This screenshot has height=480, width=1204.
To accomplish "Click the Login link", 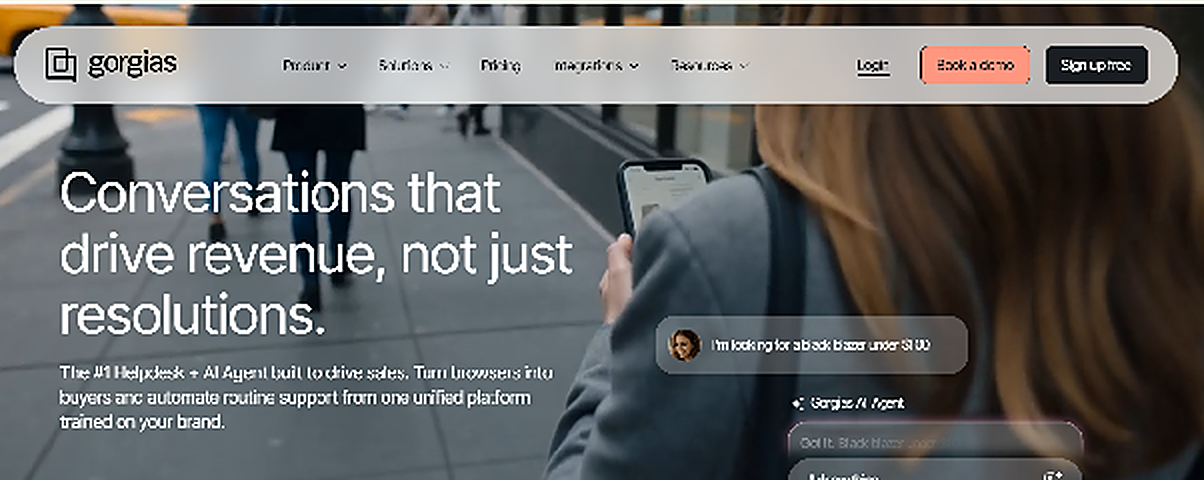I will click(x=872, y=65).
